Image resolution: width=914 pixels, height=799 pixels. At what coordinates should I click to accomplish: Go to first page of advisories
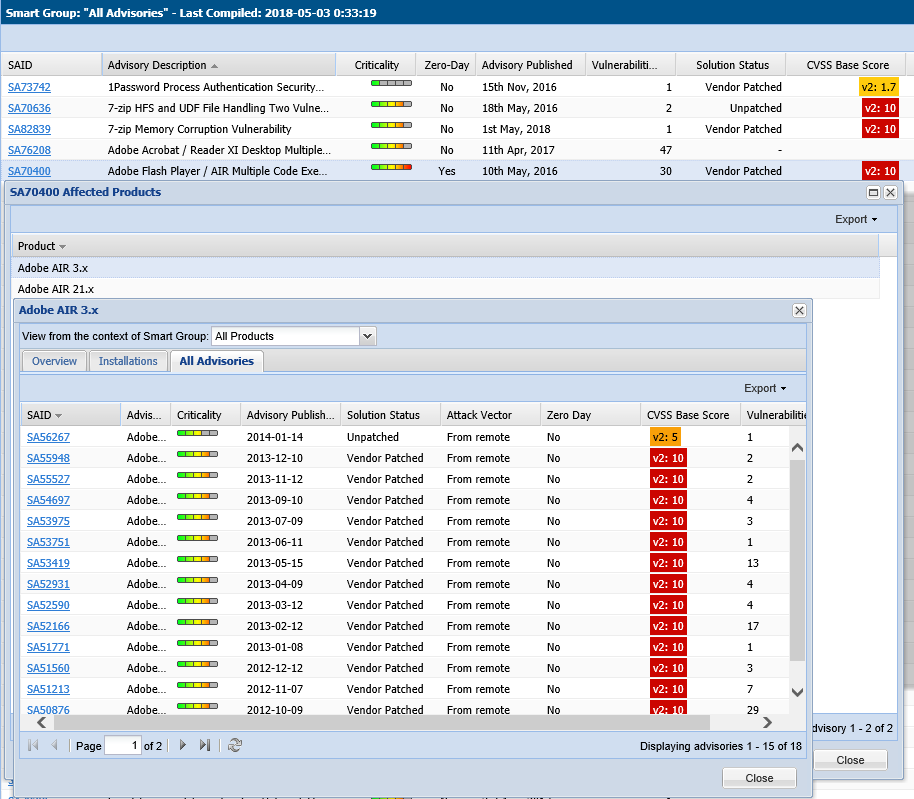pyautogui.click(x=33, y=745)
